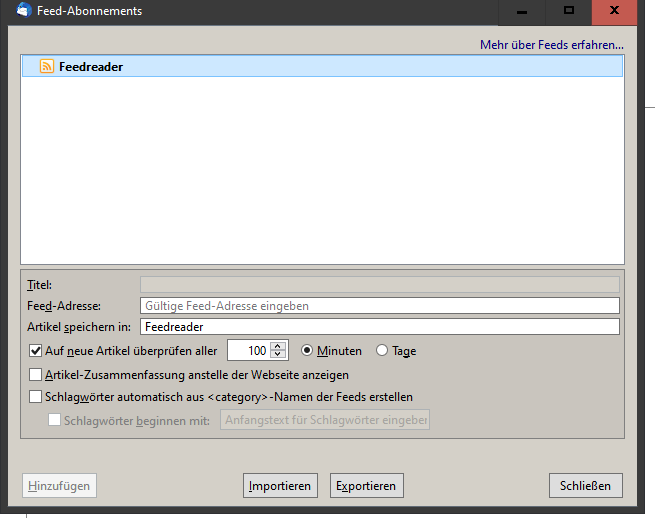This screenshot has width=655, height=518.
Task: Maximize the Feed-Abonnements window
Action: pos(569,12)
